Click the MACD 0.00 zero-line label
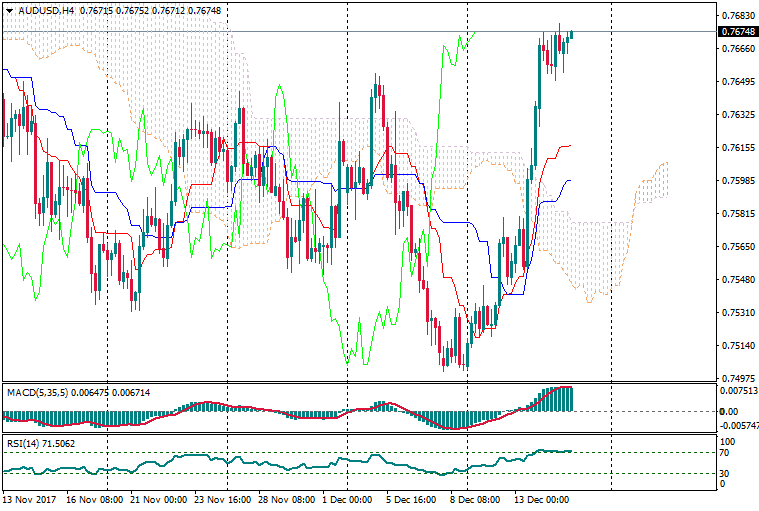 coord(728,411)
